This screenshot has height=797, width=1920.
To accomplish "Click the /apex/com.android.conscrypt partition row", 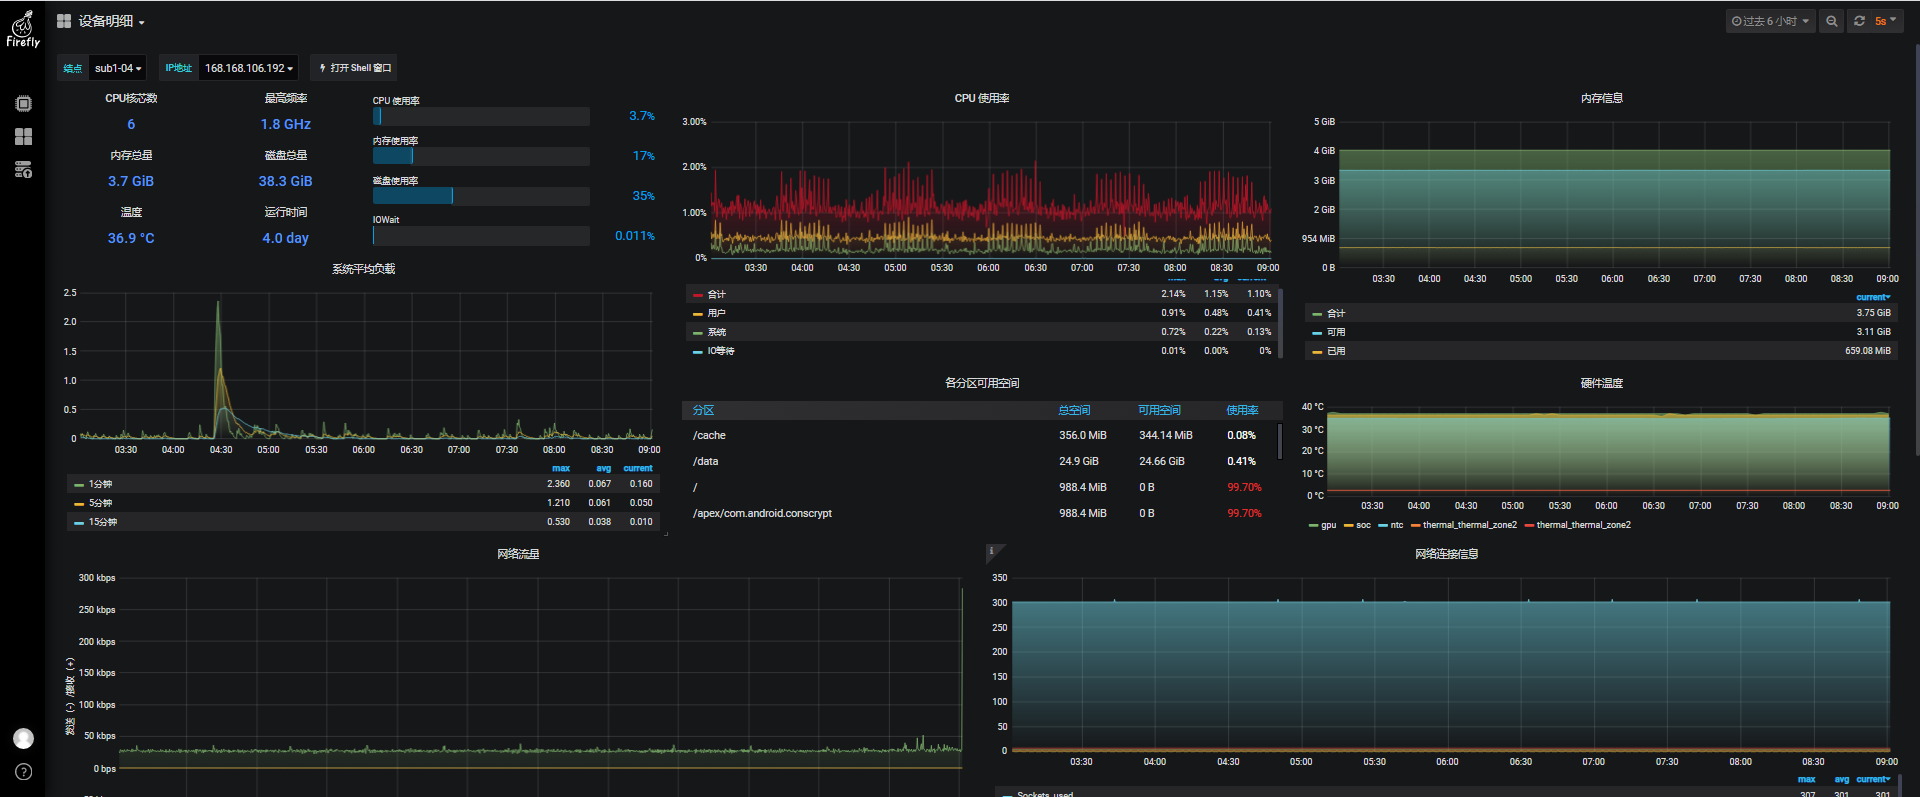I will click(979, 513).
